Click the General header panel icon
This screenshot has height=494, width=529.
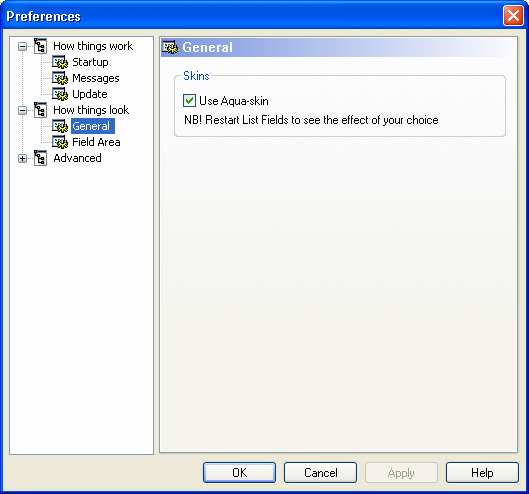click(x=170, y=47)
